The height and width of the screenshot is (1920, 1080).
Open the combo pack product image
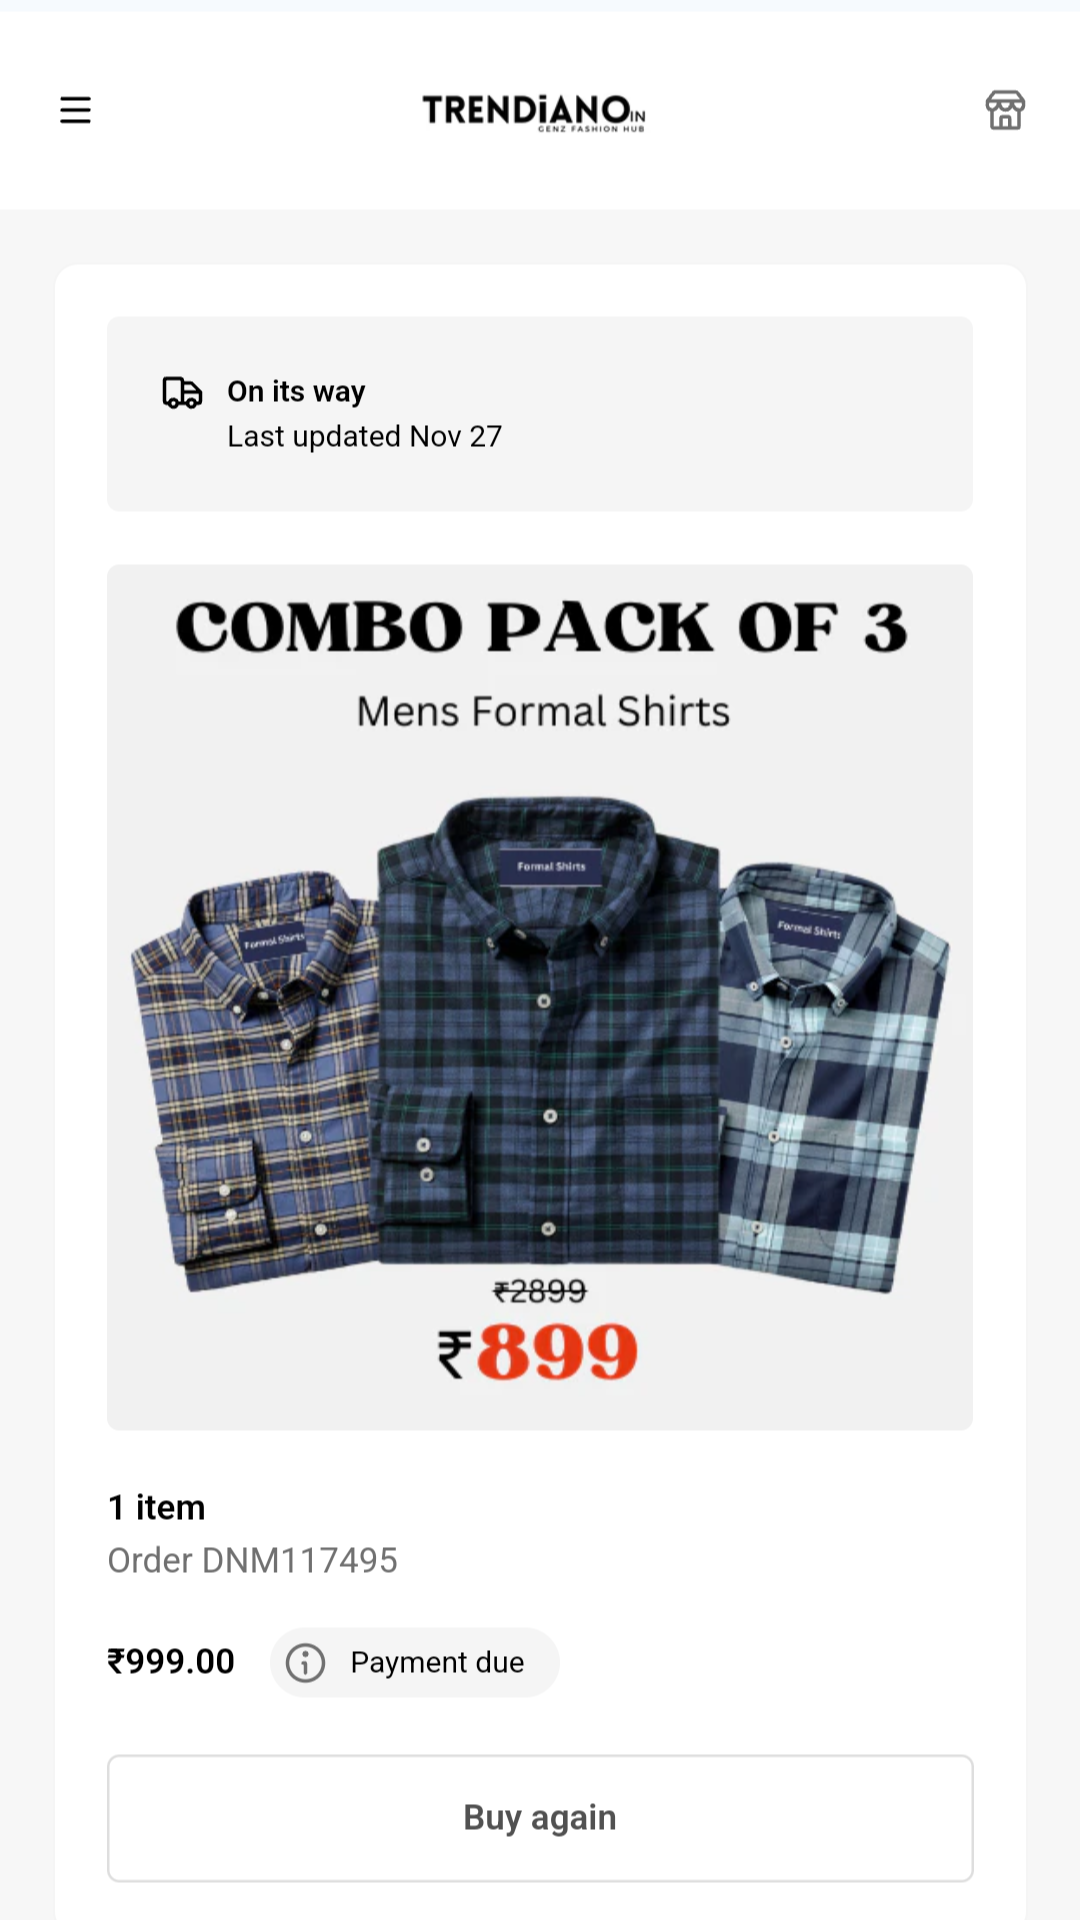[540, 997]
